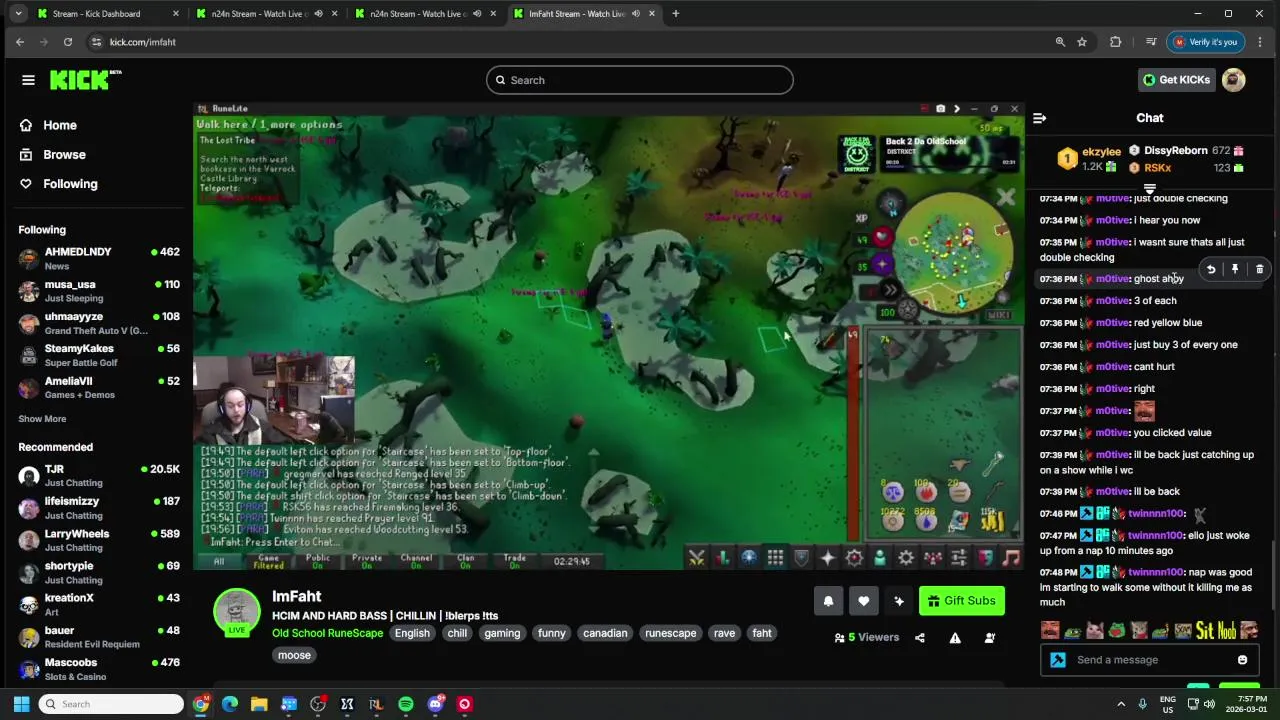The height and width of the screenshot is (720, 1280).
Task: Expand the RuneLite sidebar arrow
Action: (956, 108)
